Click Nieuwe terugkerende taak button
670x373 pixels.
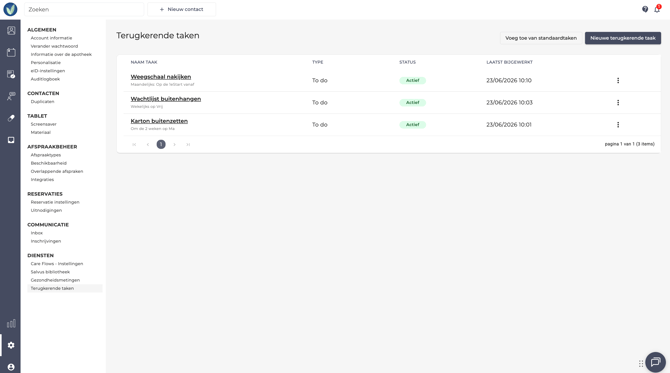pyautogui.click(x=623, y=38)
